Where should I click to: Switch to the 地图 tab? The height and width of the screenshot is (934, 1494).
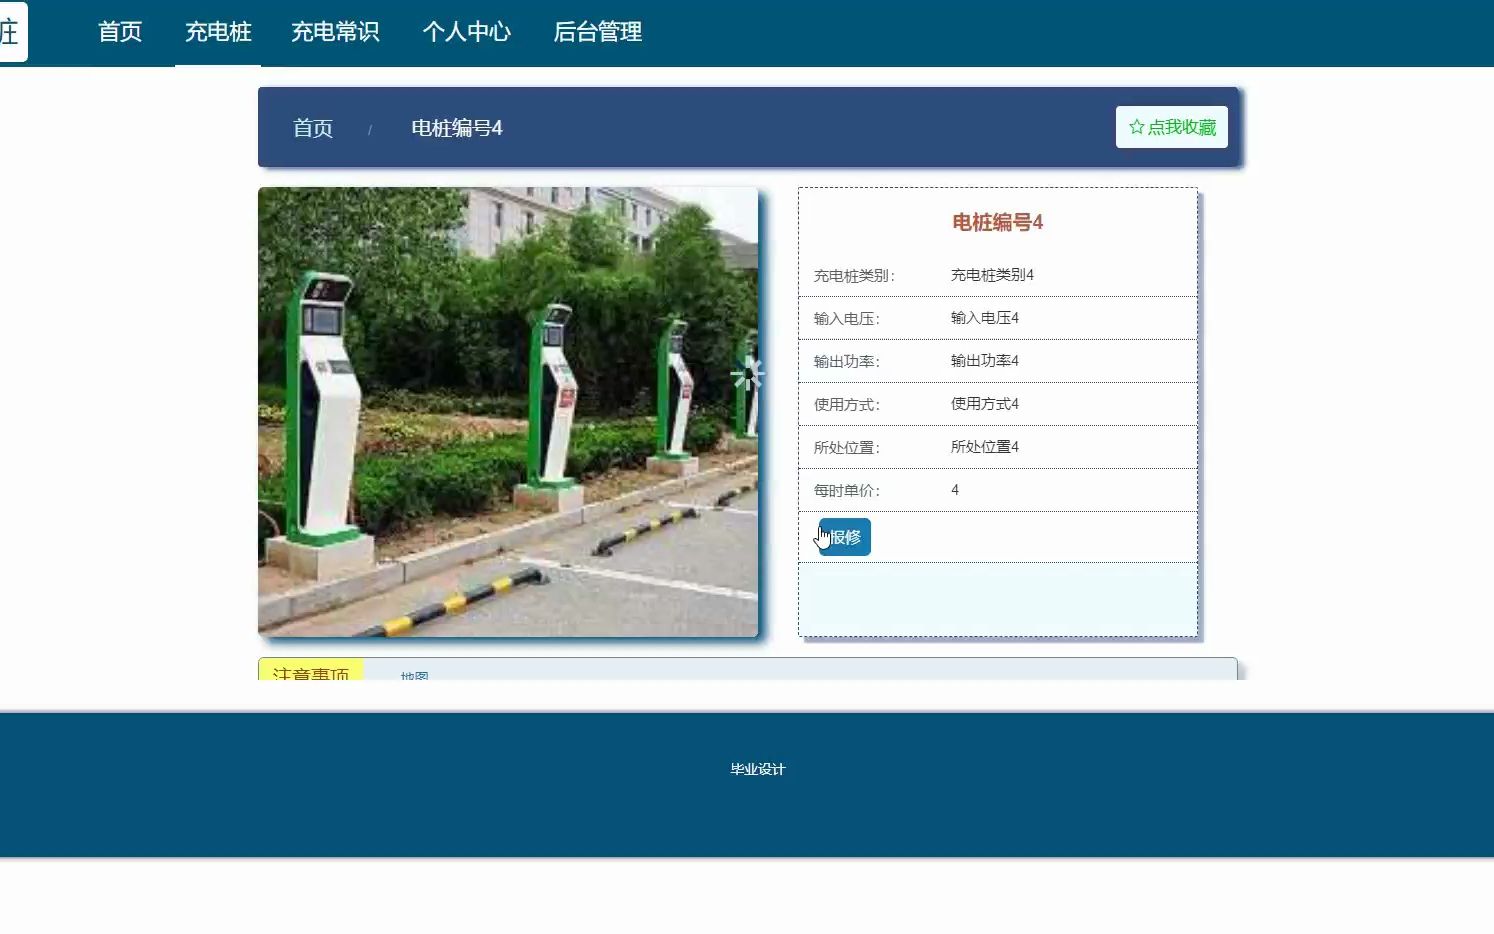pos(414,676)
